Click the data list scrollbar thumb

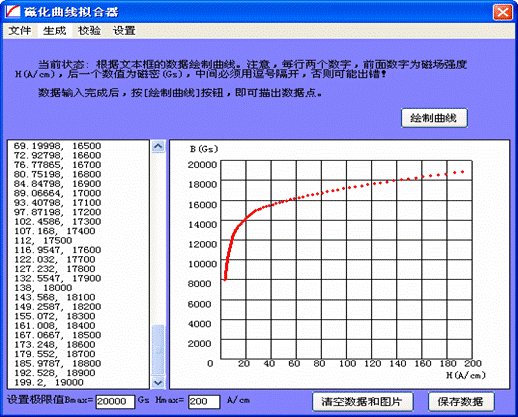[x=158, y=350]
